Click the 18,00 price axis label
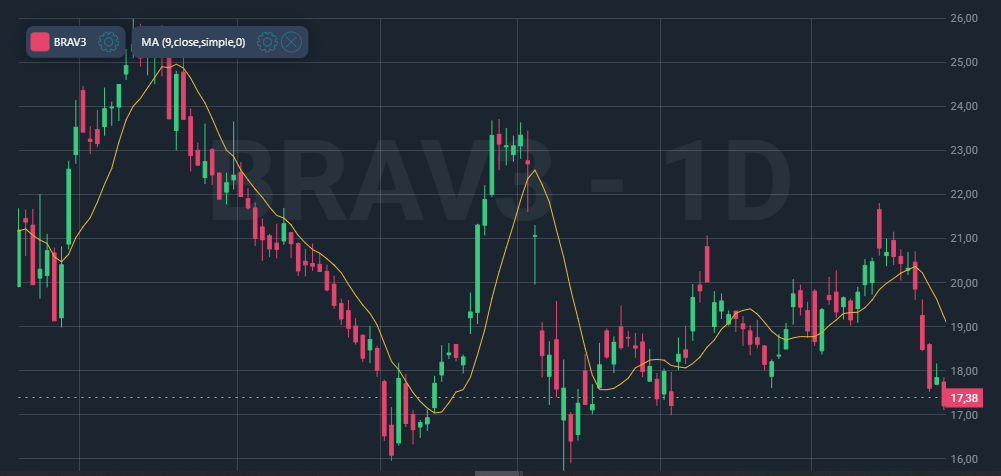This screenshot has height=476, width=1001. point(965,371)
